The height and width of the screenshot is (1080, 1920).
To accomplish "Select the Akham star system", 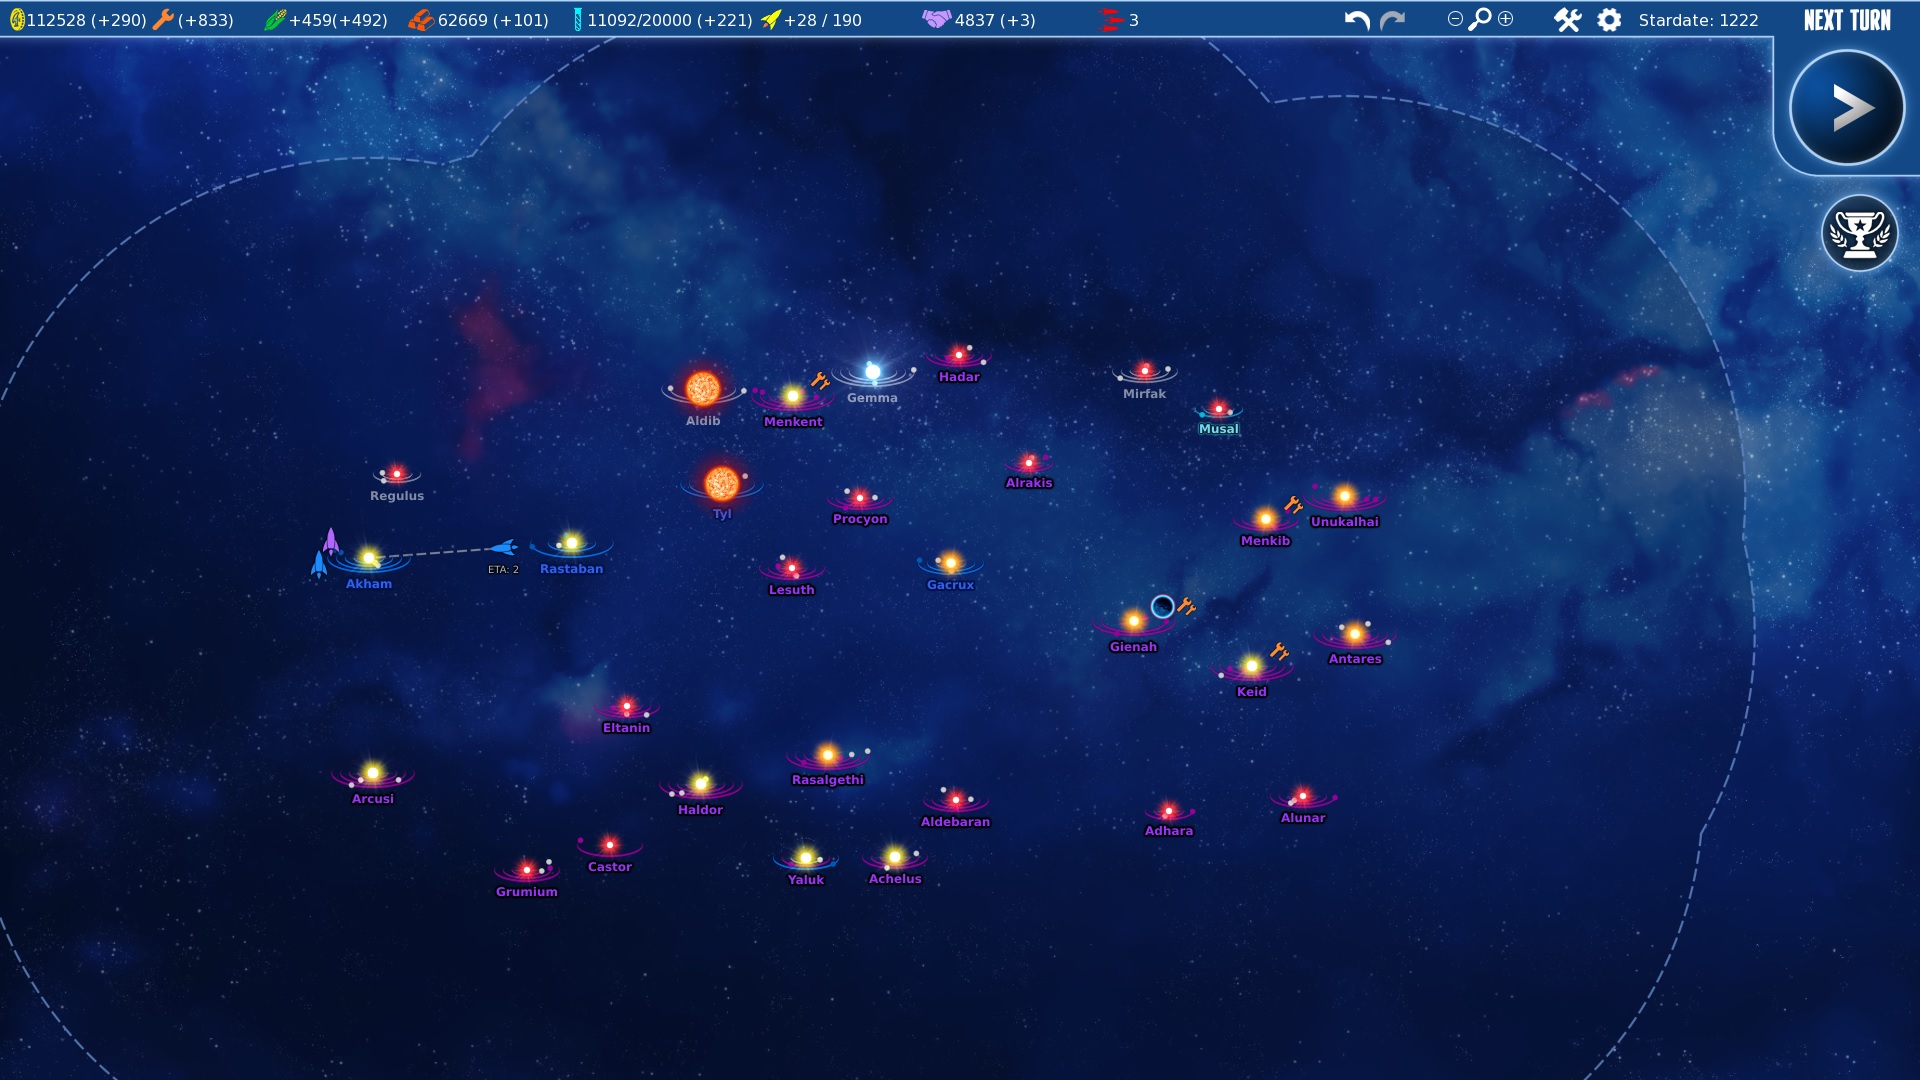I will click(x=369, y=558).
